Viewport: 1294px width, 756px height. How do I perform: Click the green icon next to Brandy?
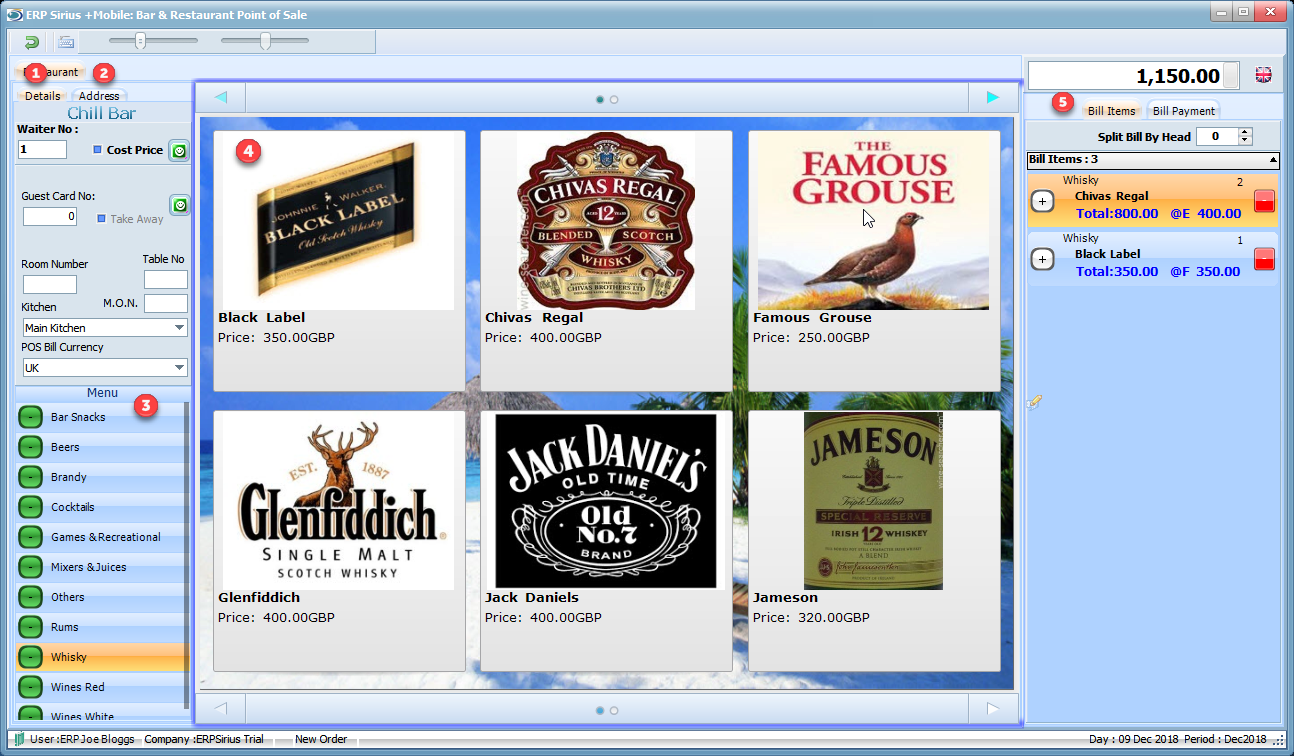click(31, 477)
